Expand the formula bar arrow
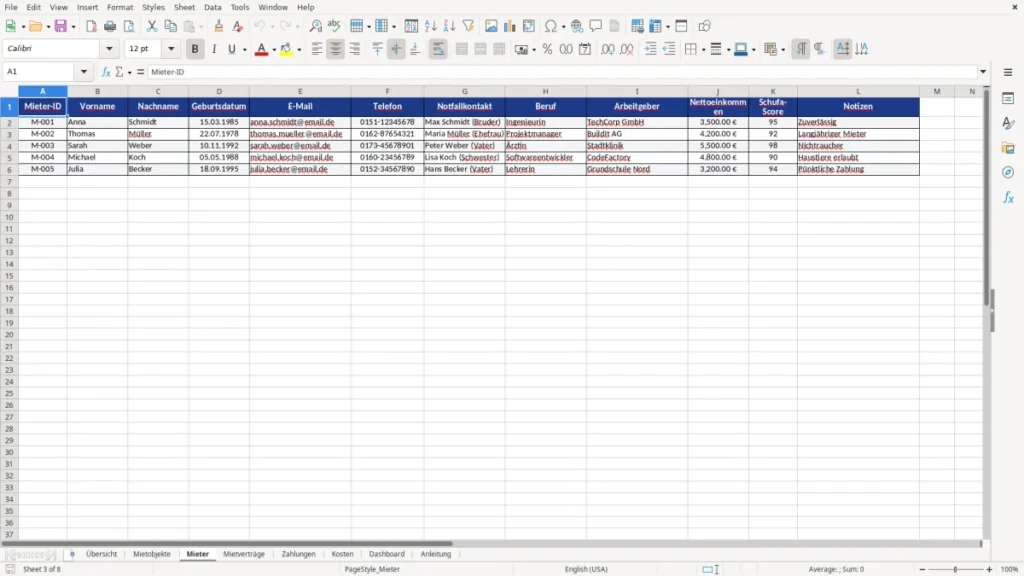The image size is (1024, 576). (983, 72)
